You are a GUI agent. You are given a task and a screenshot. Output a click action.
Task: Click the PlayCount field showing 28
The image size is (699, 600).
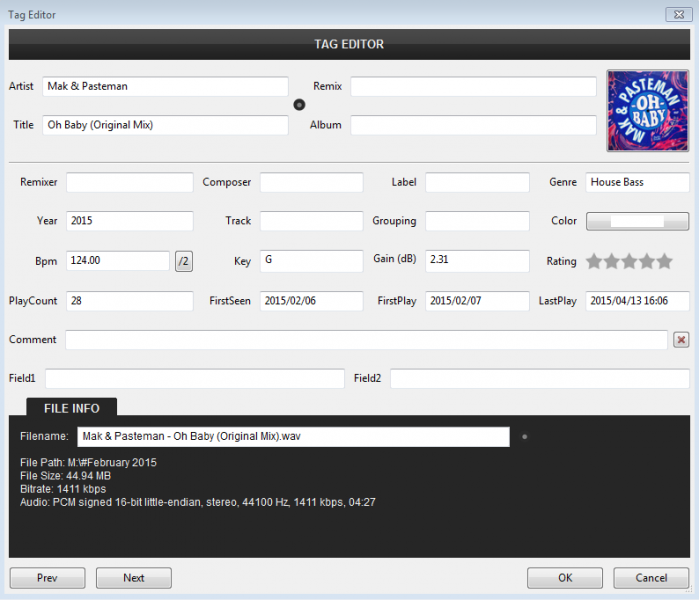130,301
